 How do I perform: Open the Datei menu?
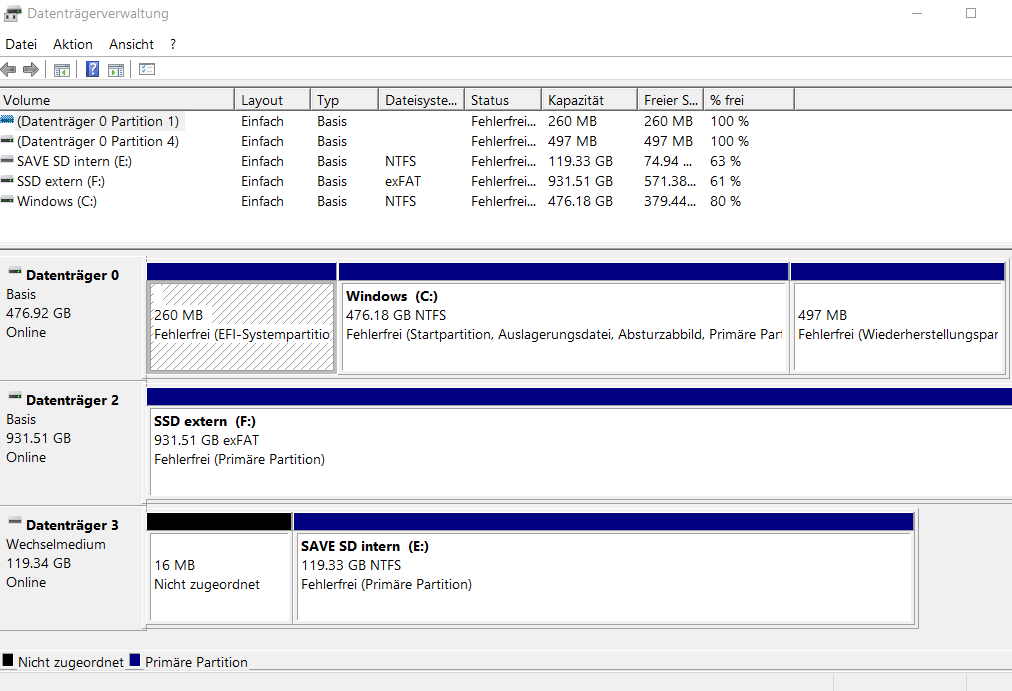21,45
